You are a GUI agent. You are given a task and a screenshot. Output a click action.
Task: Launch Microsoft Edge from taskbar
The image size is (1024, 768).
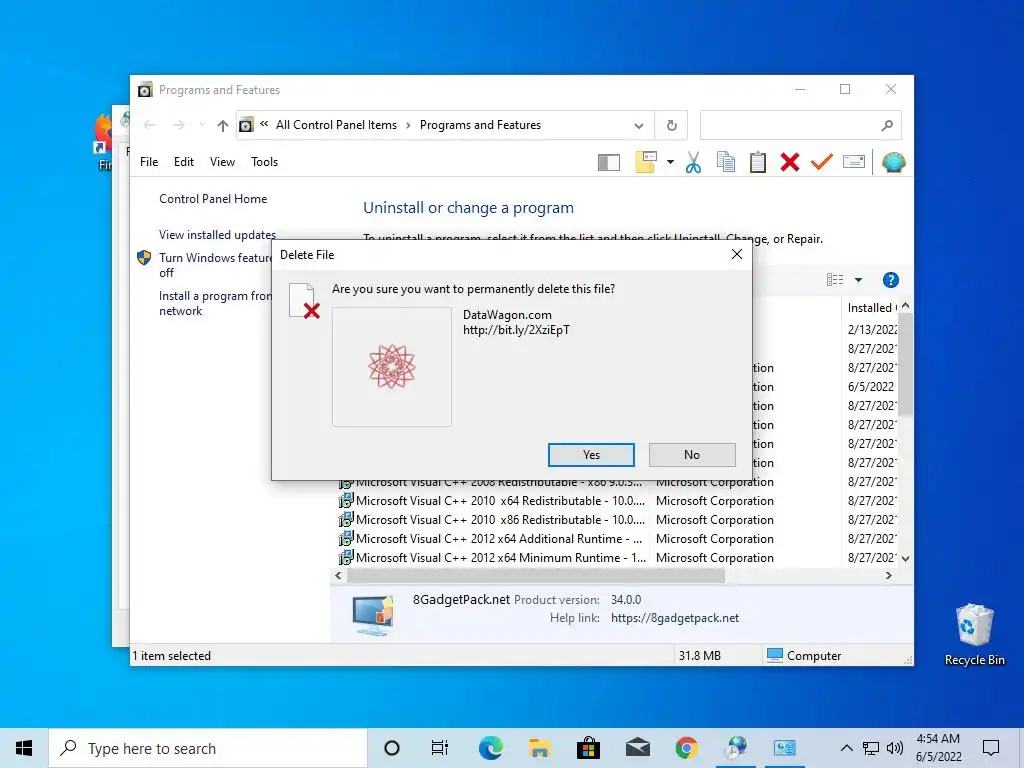tap(490, 748)
